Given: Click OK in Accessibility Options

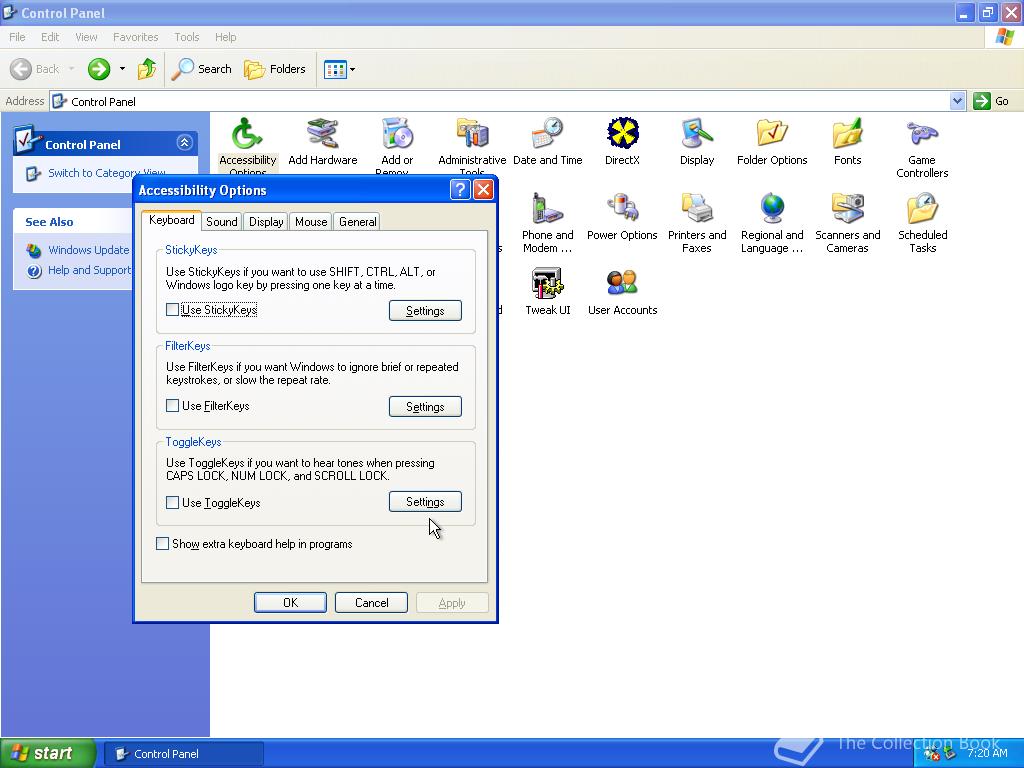Looking at the screenshot, I should pyautogui.click(x=291, y=603).
